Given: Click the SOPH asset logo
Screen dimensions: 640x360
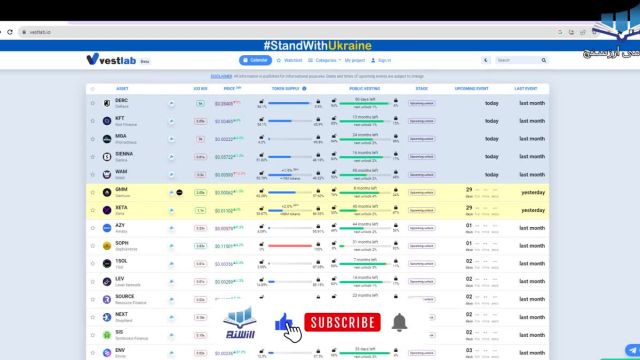Looking at the screenshot, I should pos(107,246).
